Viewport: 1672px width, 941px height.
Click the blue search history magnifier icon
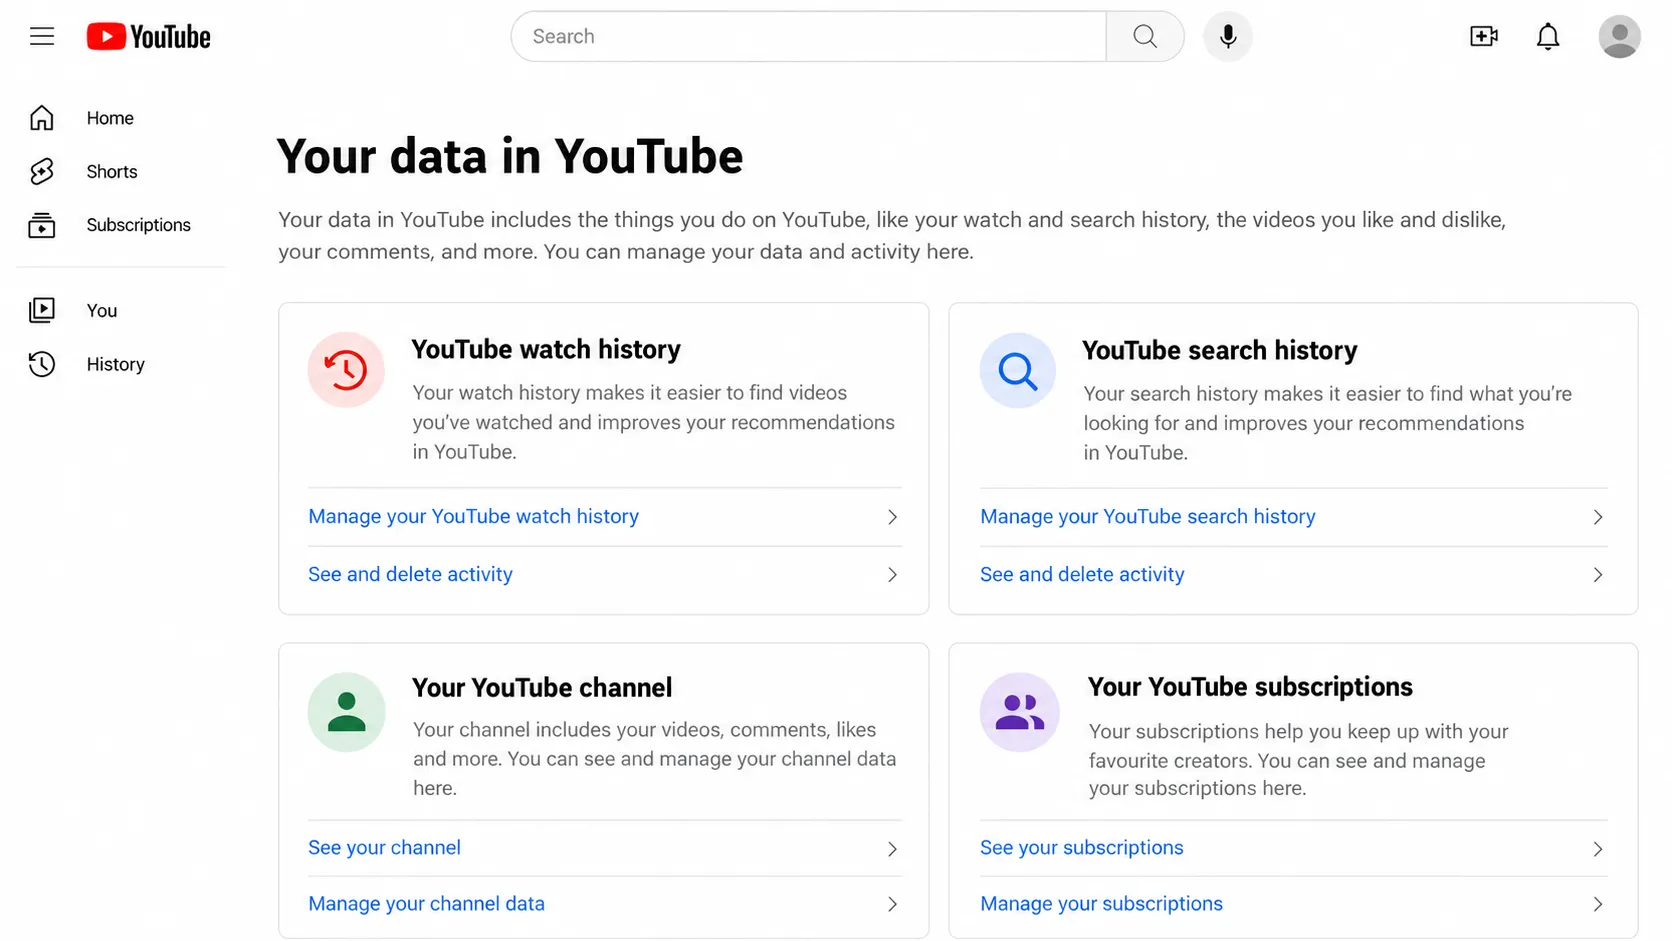coord(1018,371)
